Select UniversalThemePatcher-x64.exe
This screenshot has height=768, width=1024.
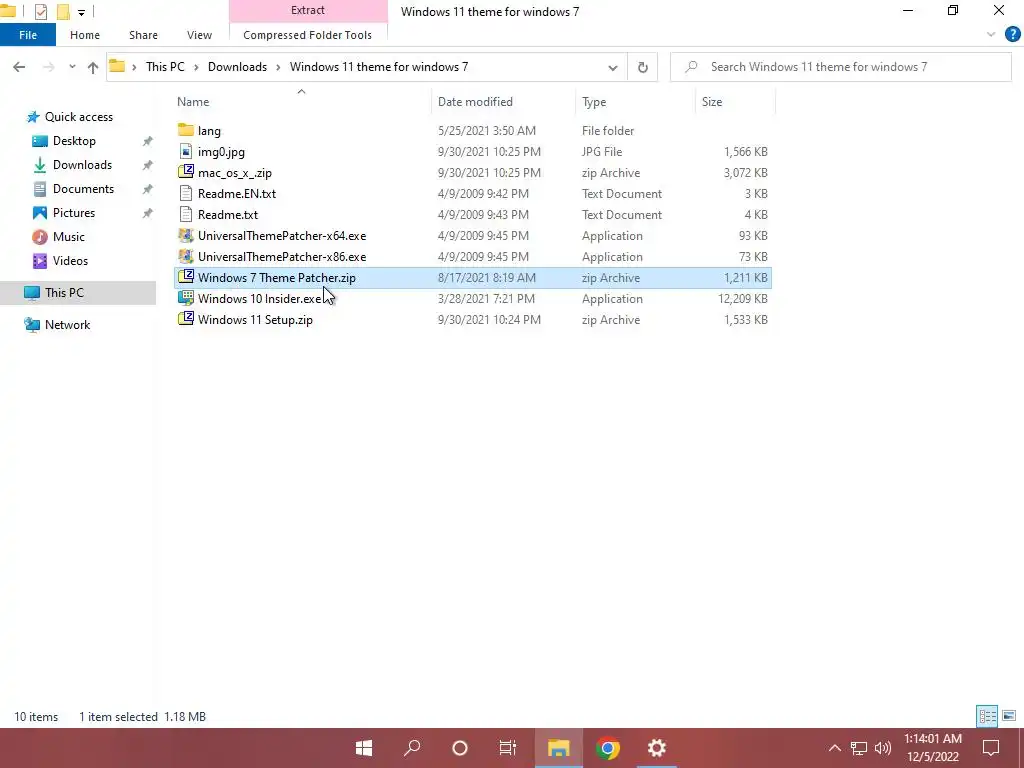pos(281,236)
